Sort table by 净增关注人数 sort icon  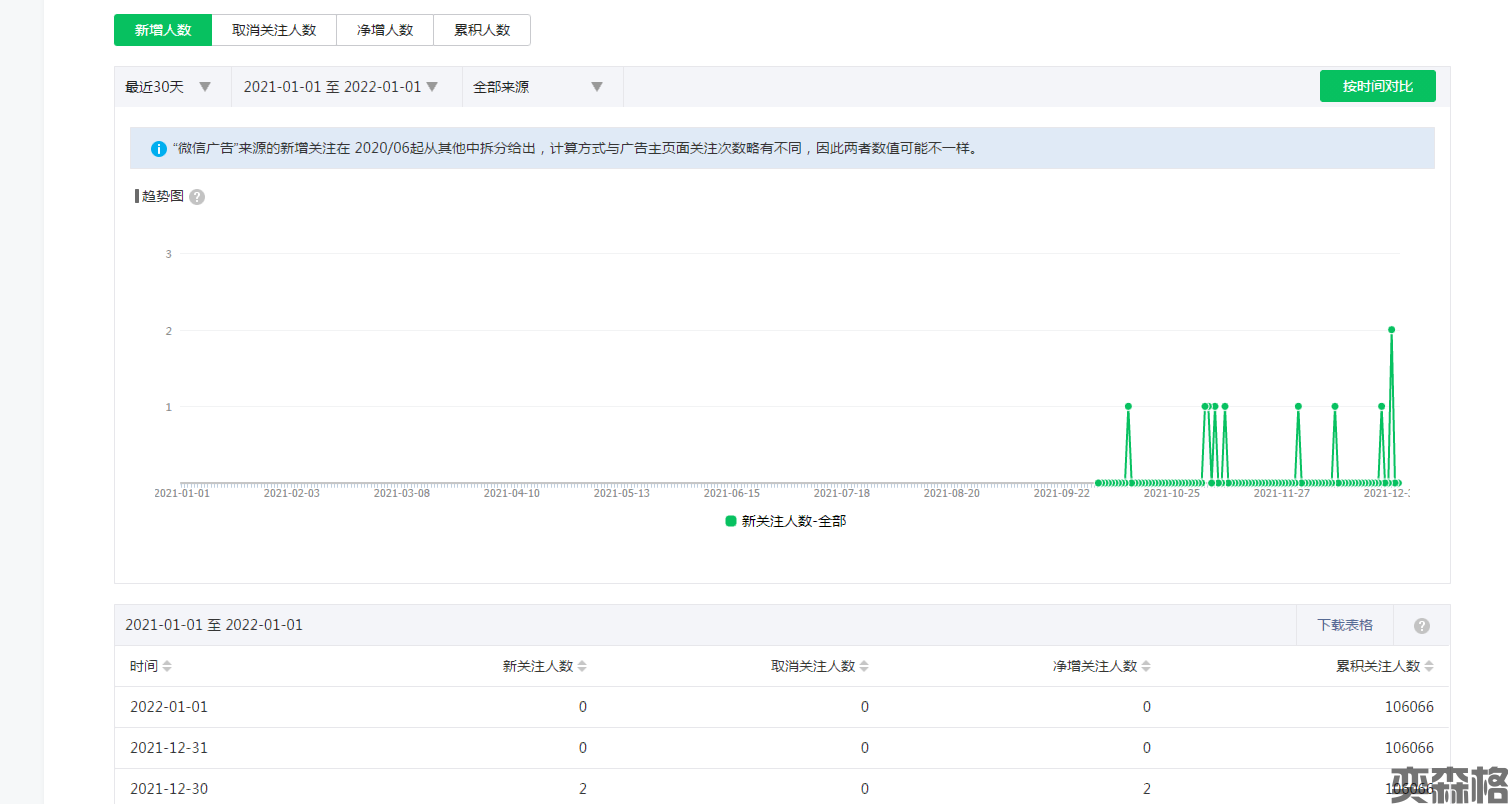pos(1146,667)
